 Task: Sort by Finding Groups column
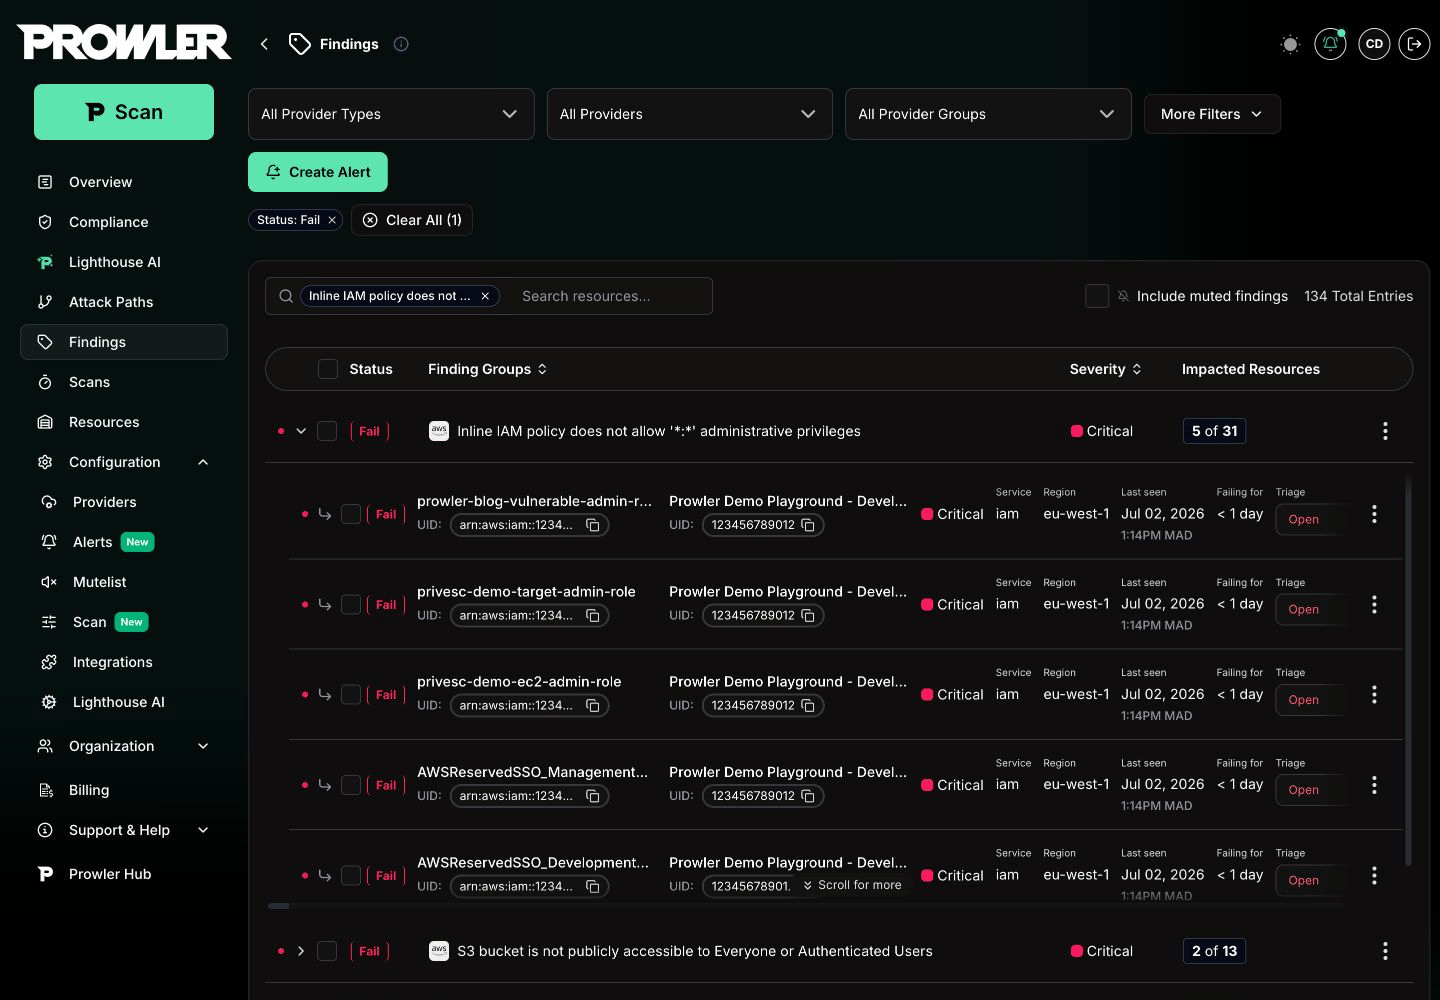point(488,369)
